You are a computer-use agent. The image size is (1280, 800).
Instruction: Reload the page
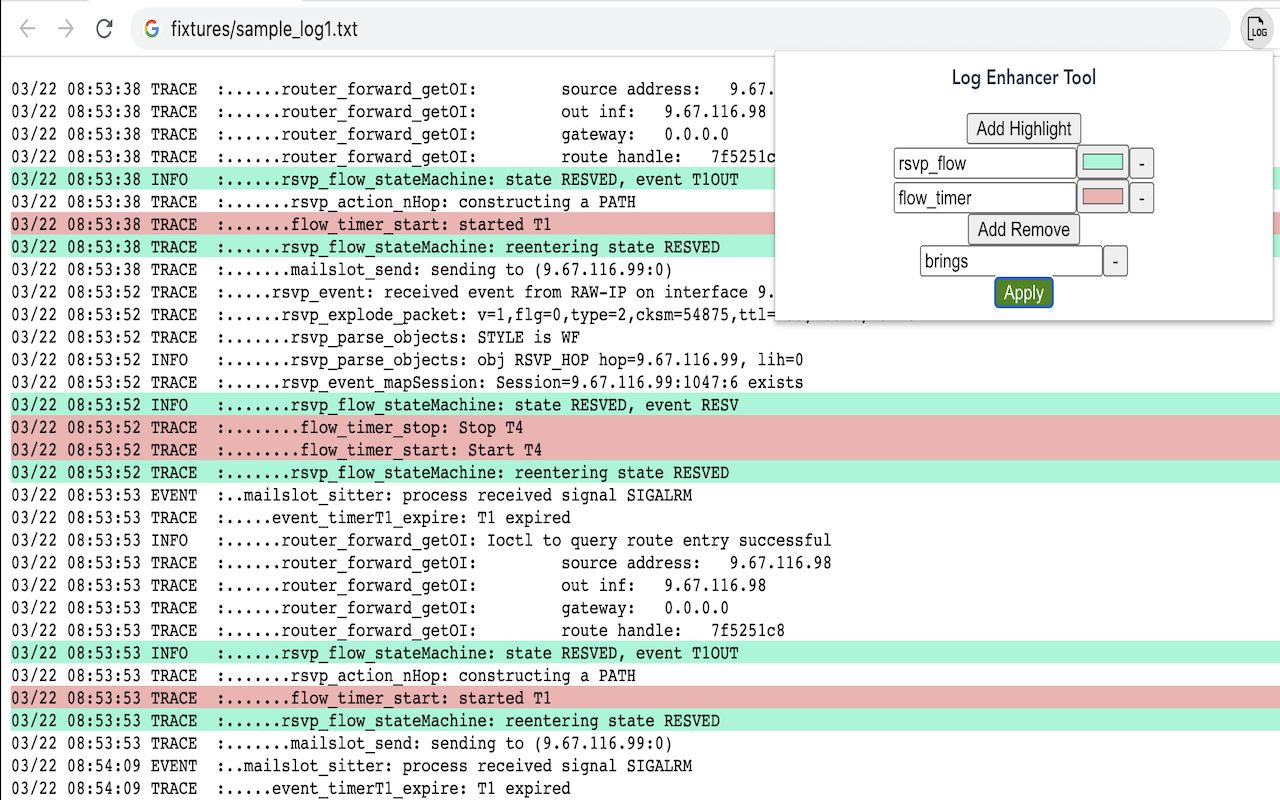[x=104, y=29]
